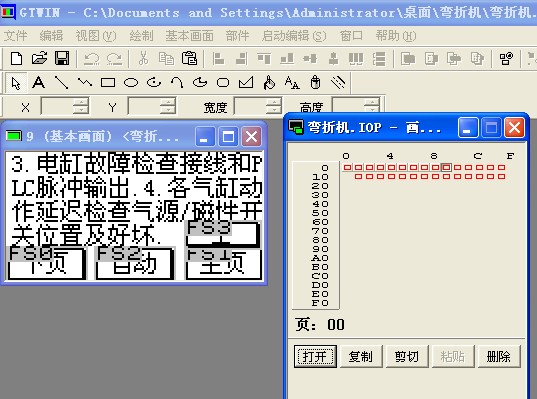
Task: Select the arrow pointer selection tool
Action: coord(16,83)
